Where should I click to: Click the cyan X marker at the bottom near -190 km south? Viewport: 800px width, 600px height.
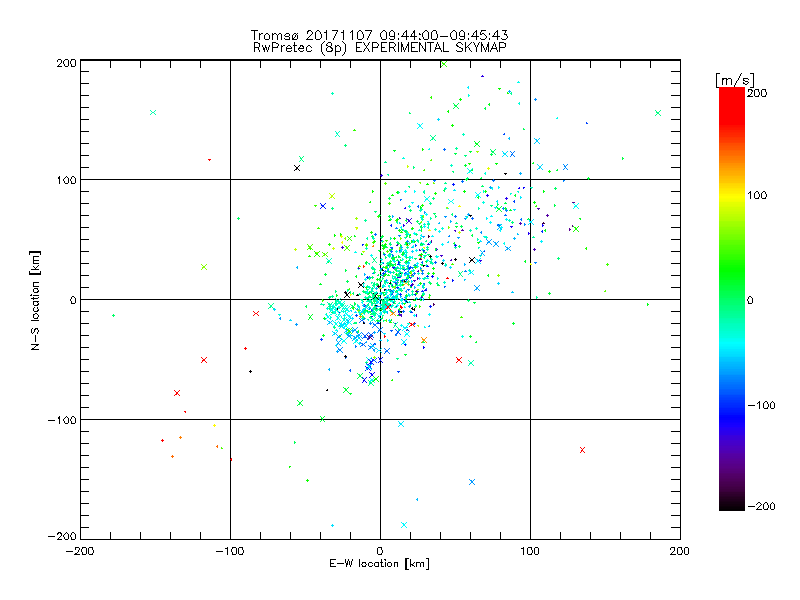[x=404, y=525]
